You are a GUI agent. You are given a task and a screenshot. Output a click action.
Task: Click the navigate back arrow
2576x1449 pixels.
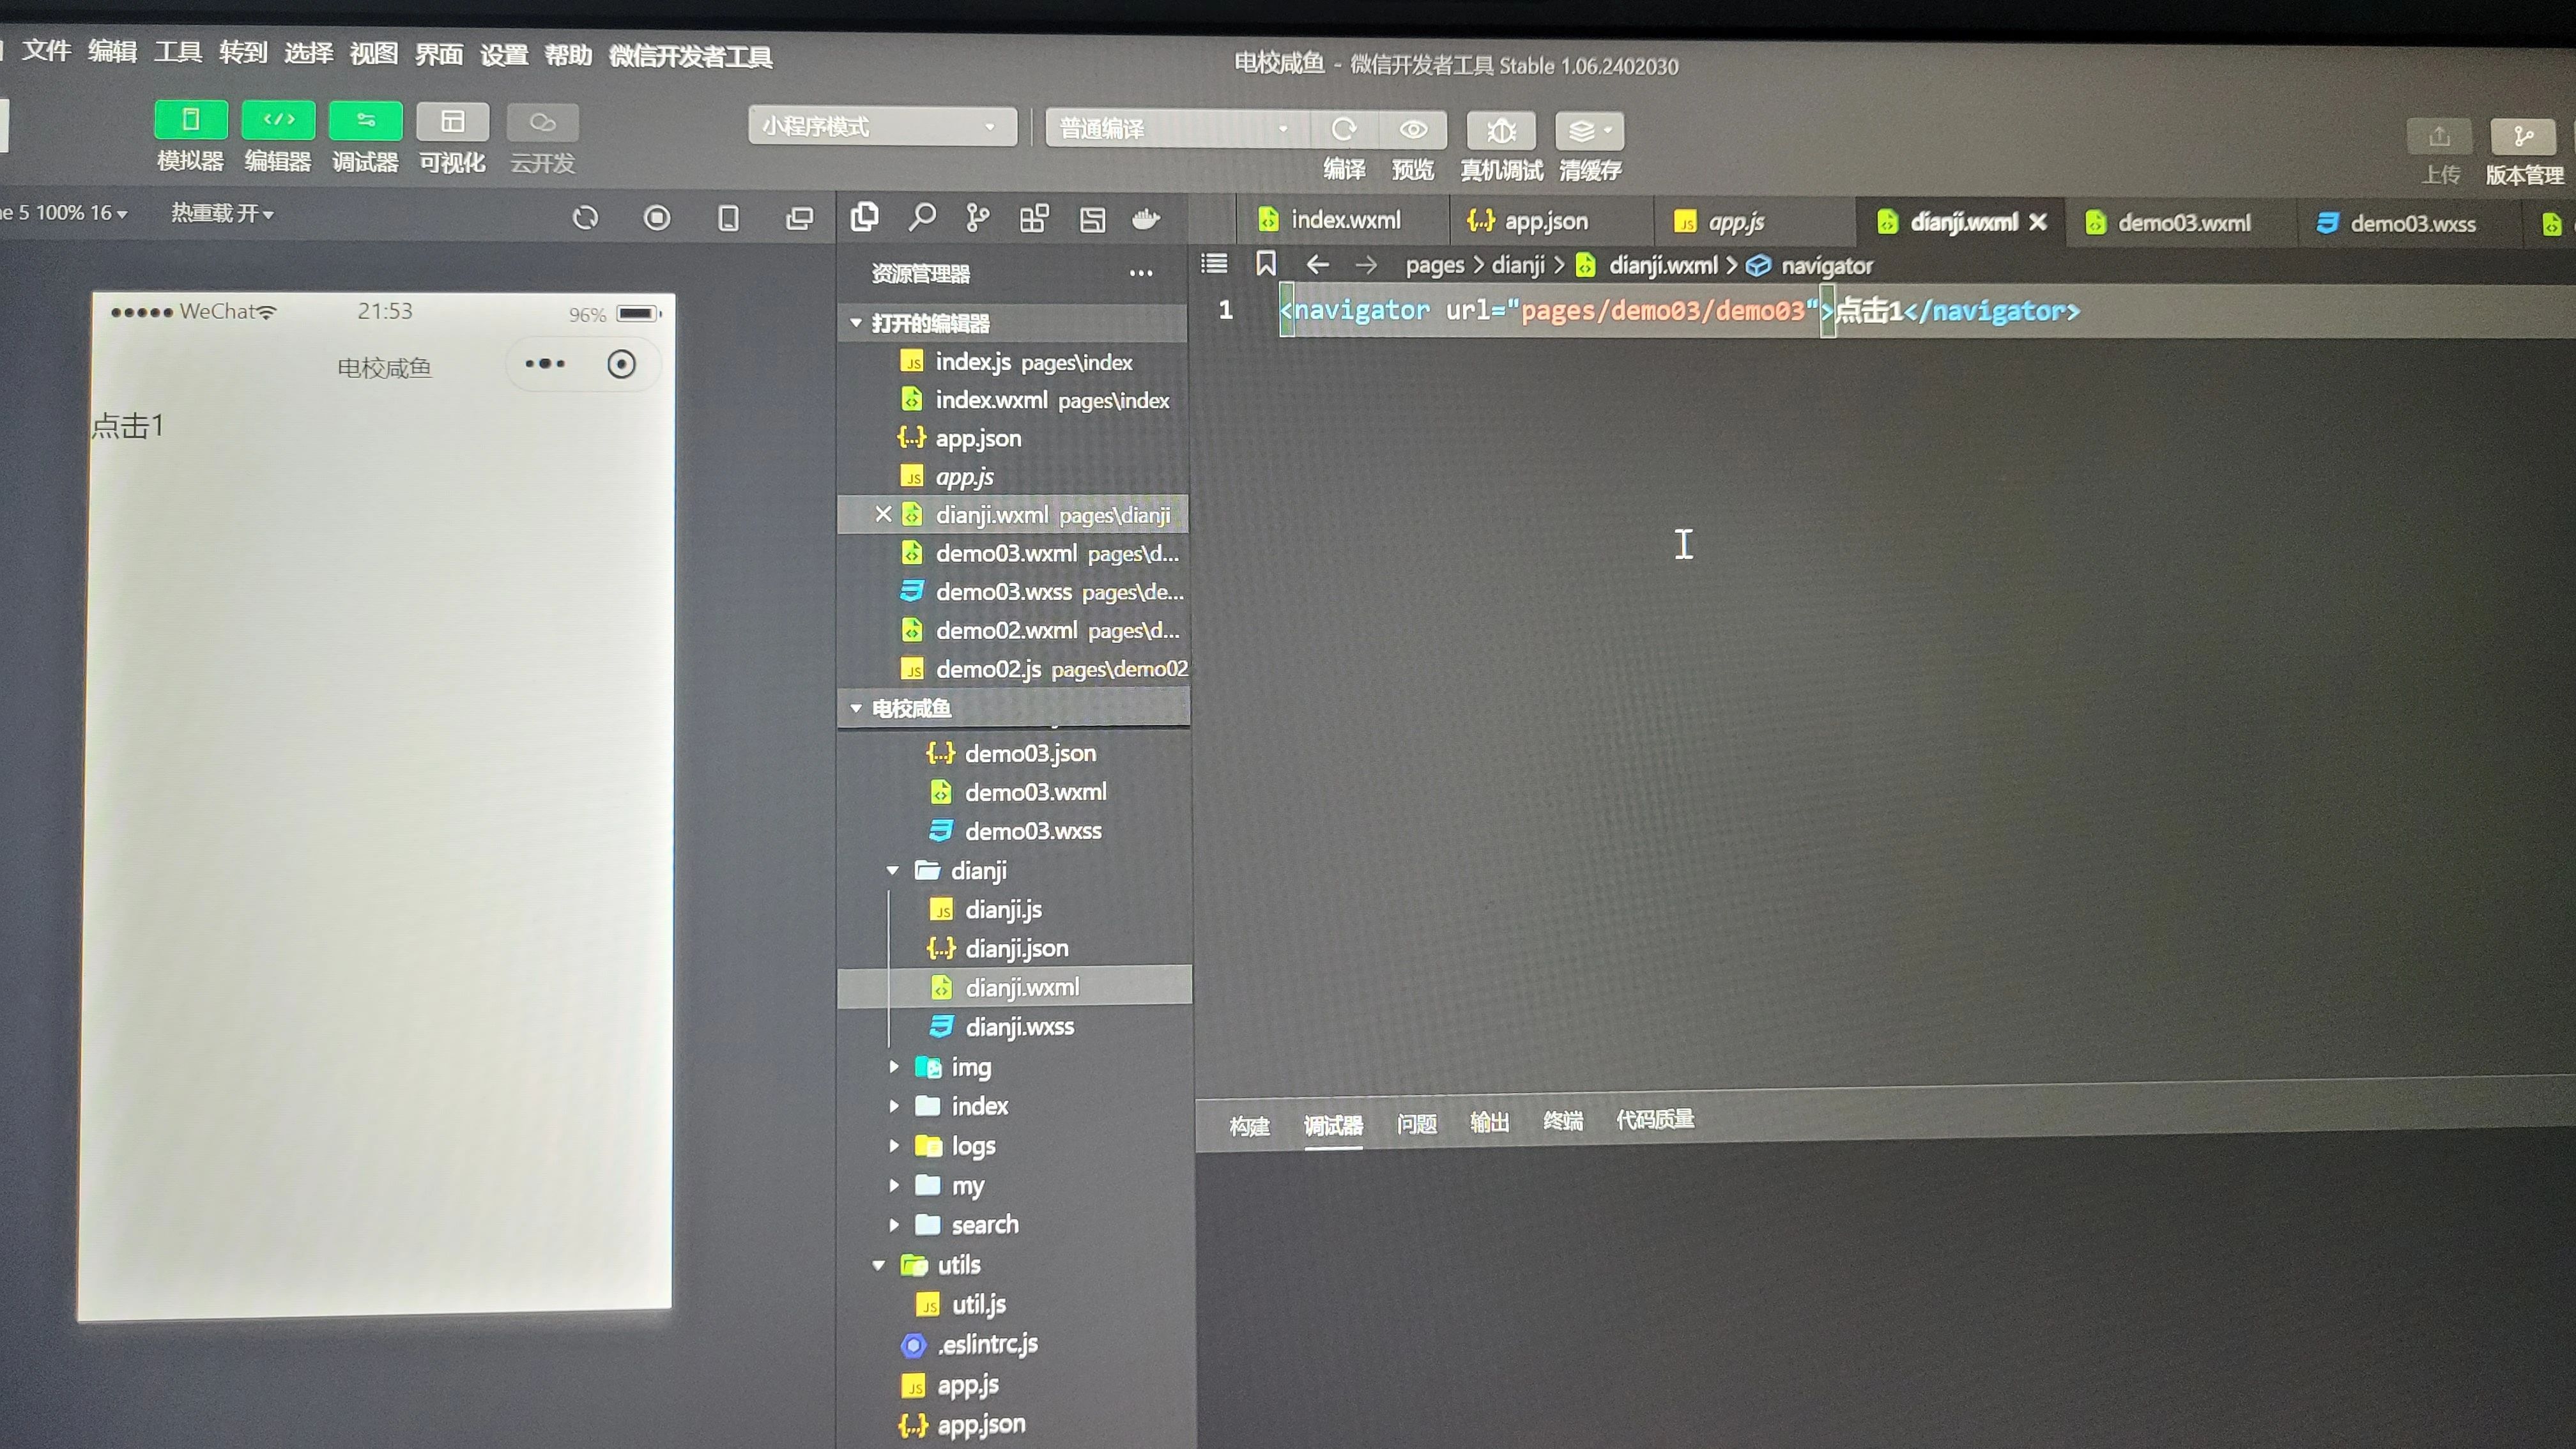(1317, 264)
